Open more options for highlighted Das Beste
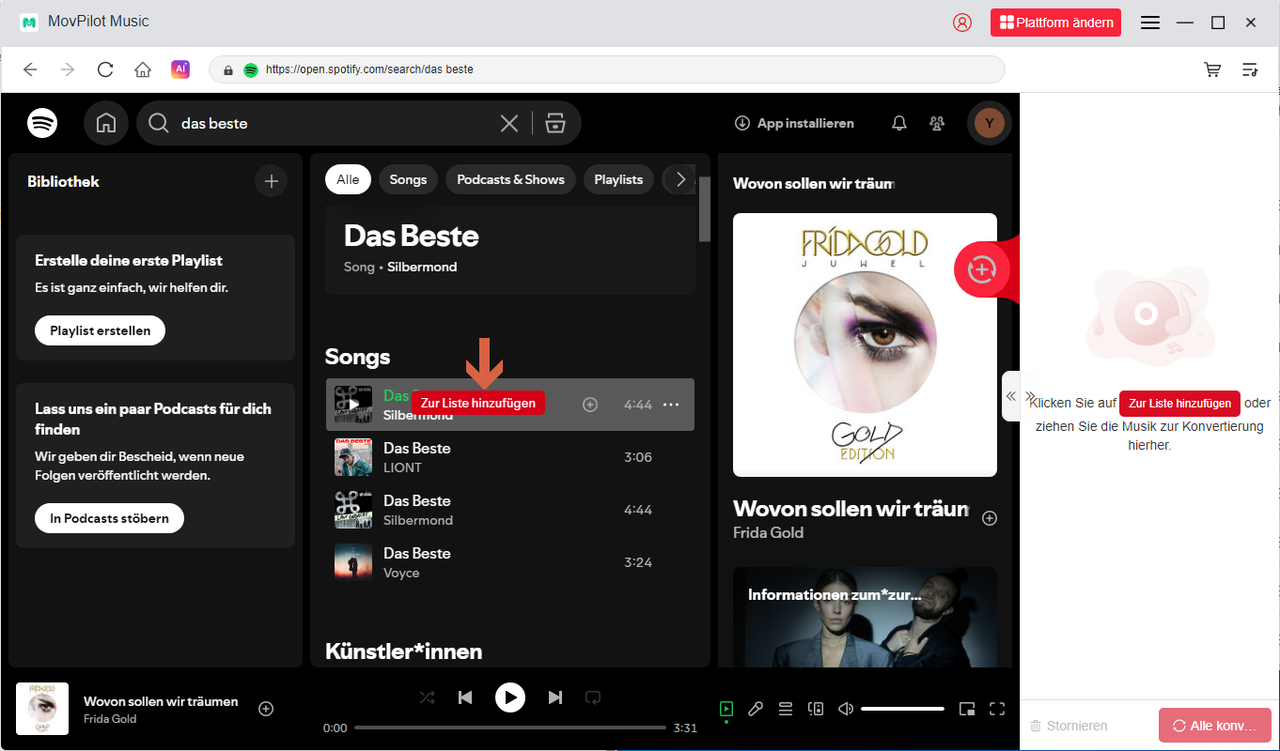Image resolution: width=1280 pixels, height=751 pixels. (x=671, y=404)
